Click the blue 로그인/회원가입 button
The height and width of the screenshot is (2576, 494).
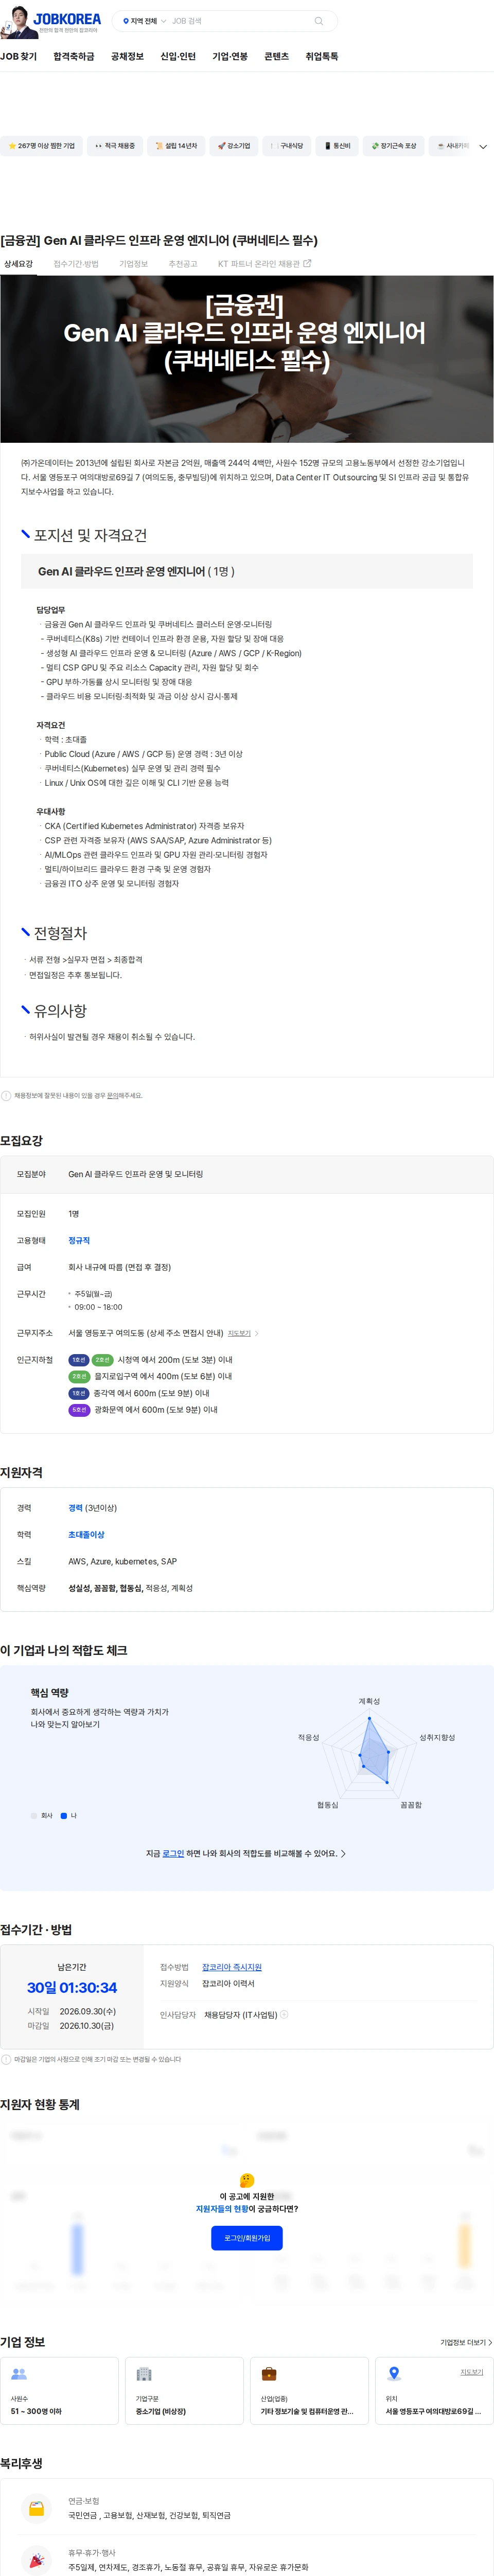(x=247, y=2238)
